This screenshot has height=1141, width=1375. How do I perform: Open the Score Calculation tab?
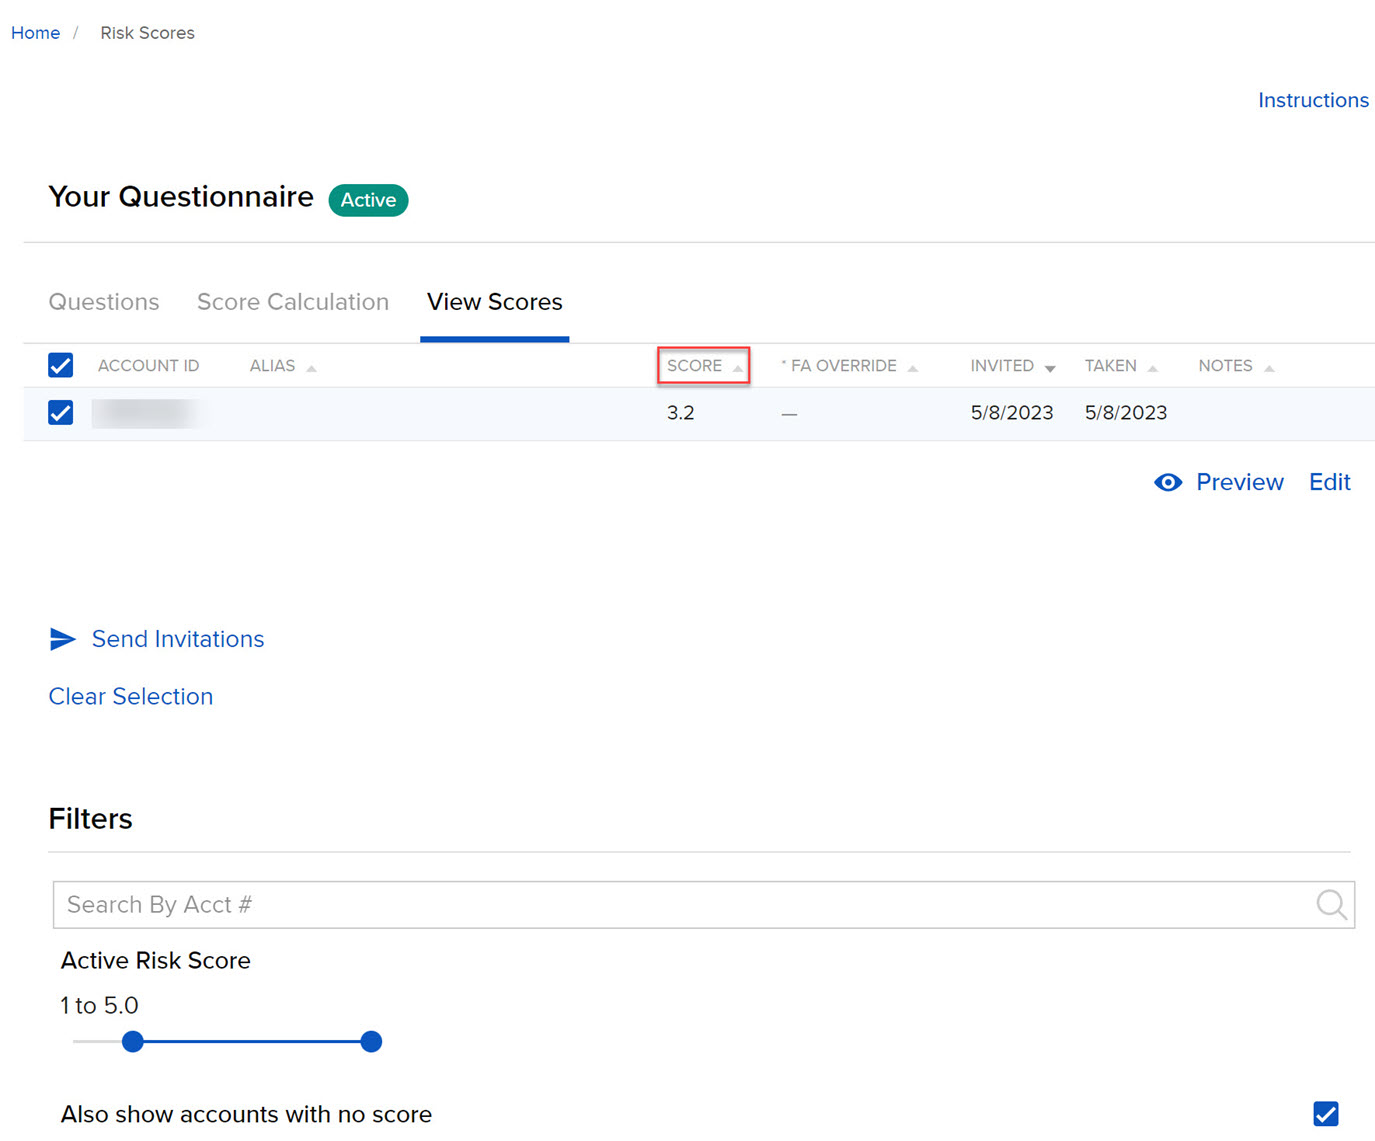coord(292,302)
